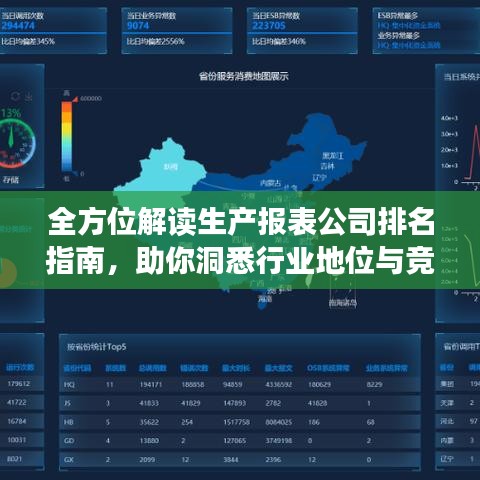480x480 pixels.
Task: Click the 2099 cell in the GX row
Action: coord(147,460)
